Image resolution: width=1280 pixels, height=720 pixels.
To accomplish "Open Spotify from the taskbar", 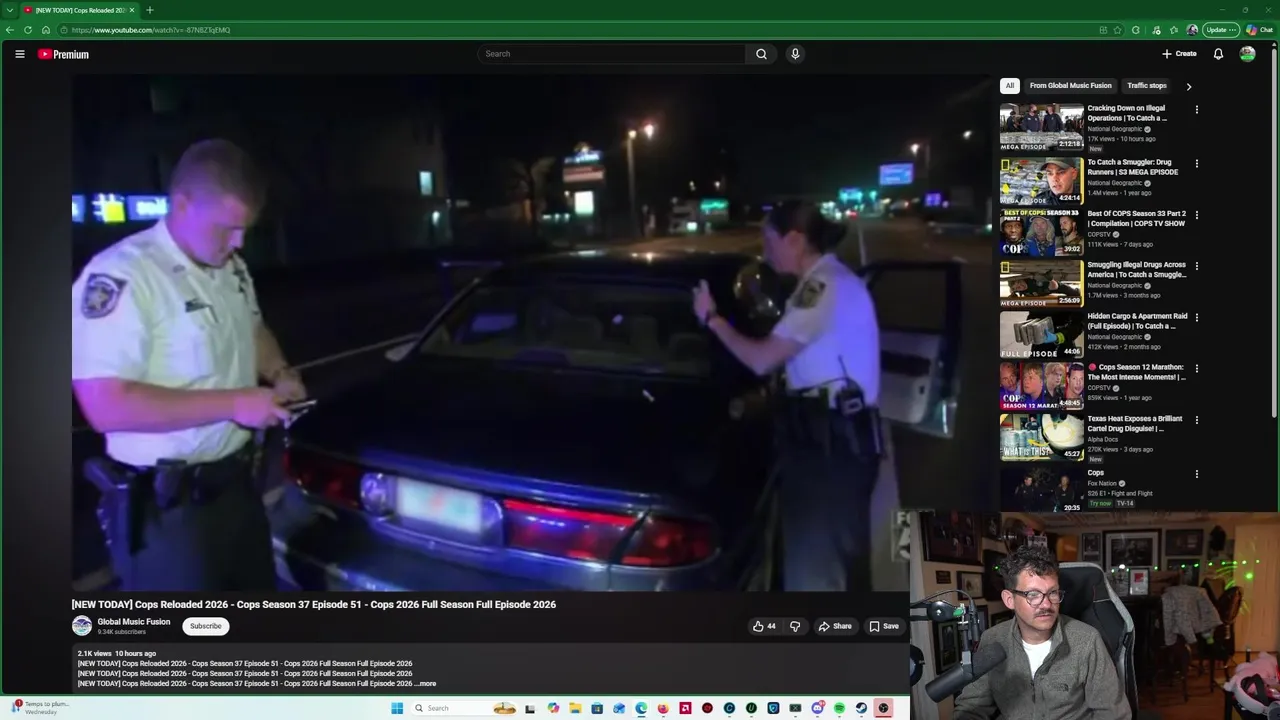I will click(839, 708).
